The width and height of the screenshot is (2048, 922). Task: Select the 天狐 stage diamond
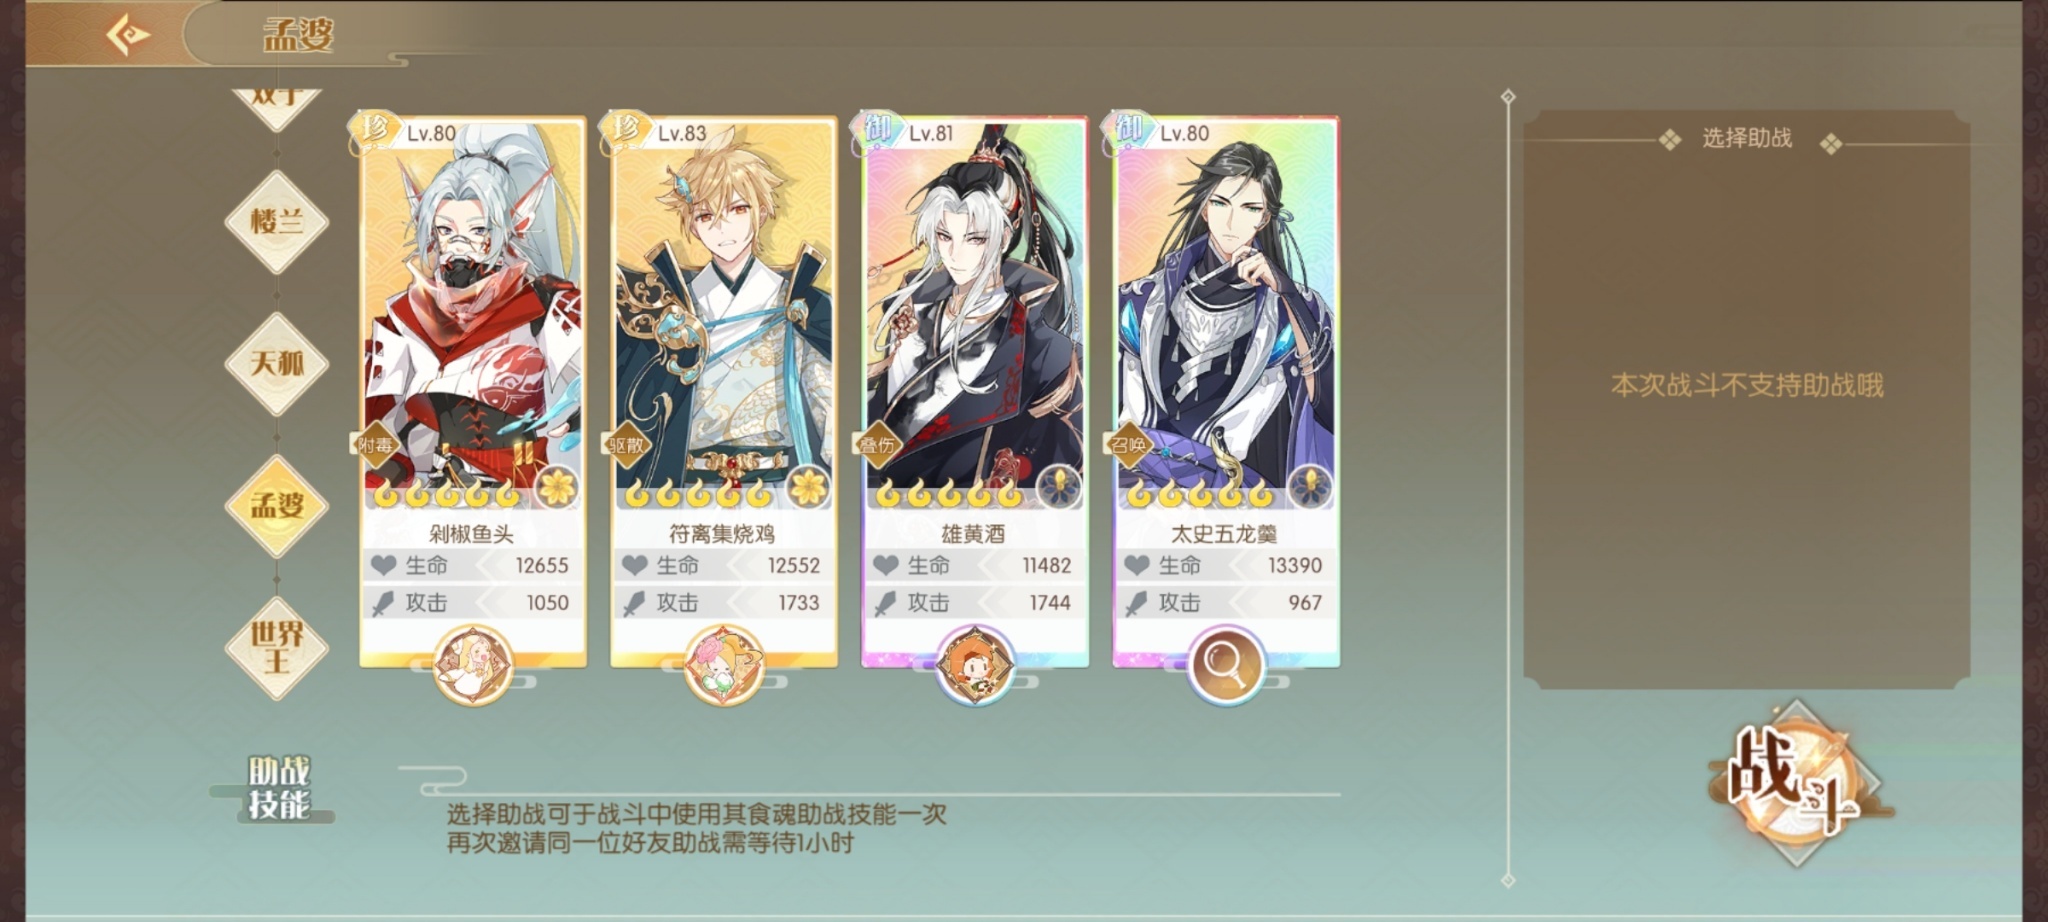coord(277,363)
